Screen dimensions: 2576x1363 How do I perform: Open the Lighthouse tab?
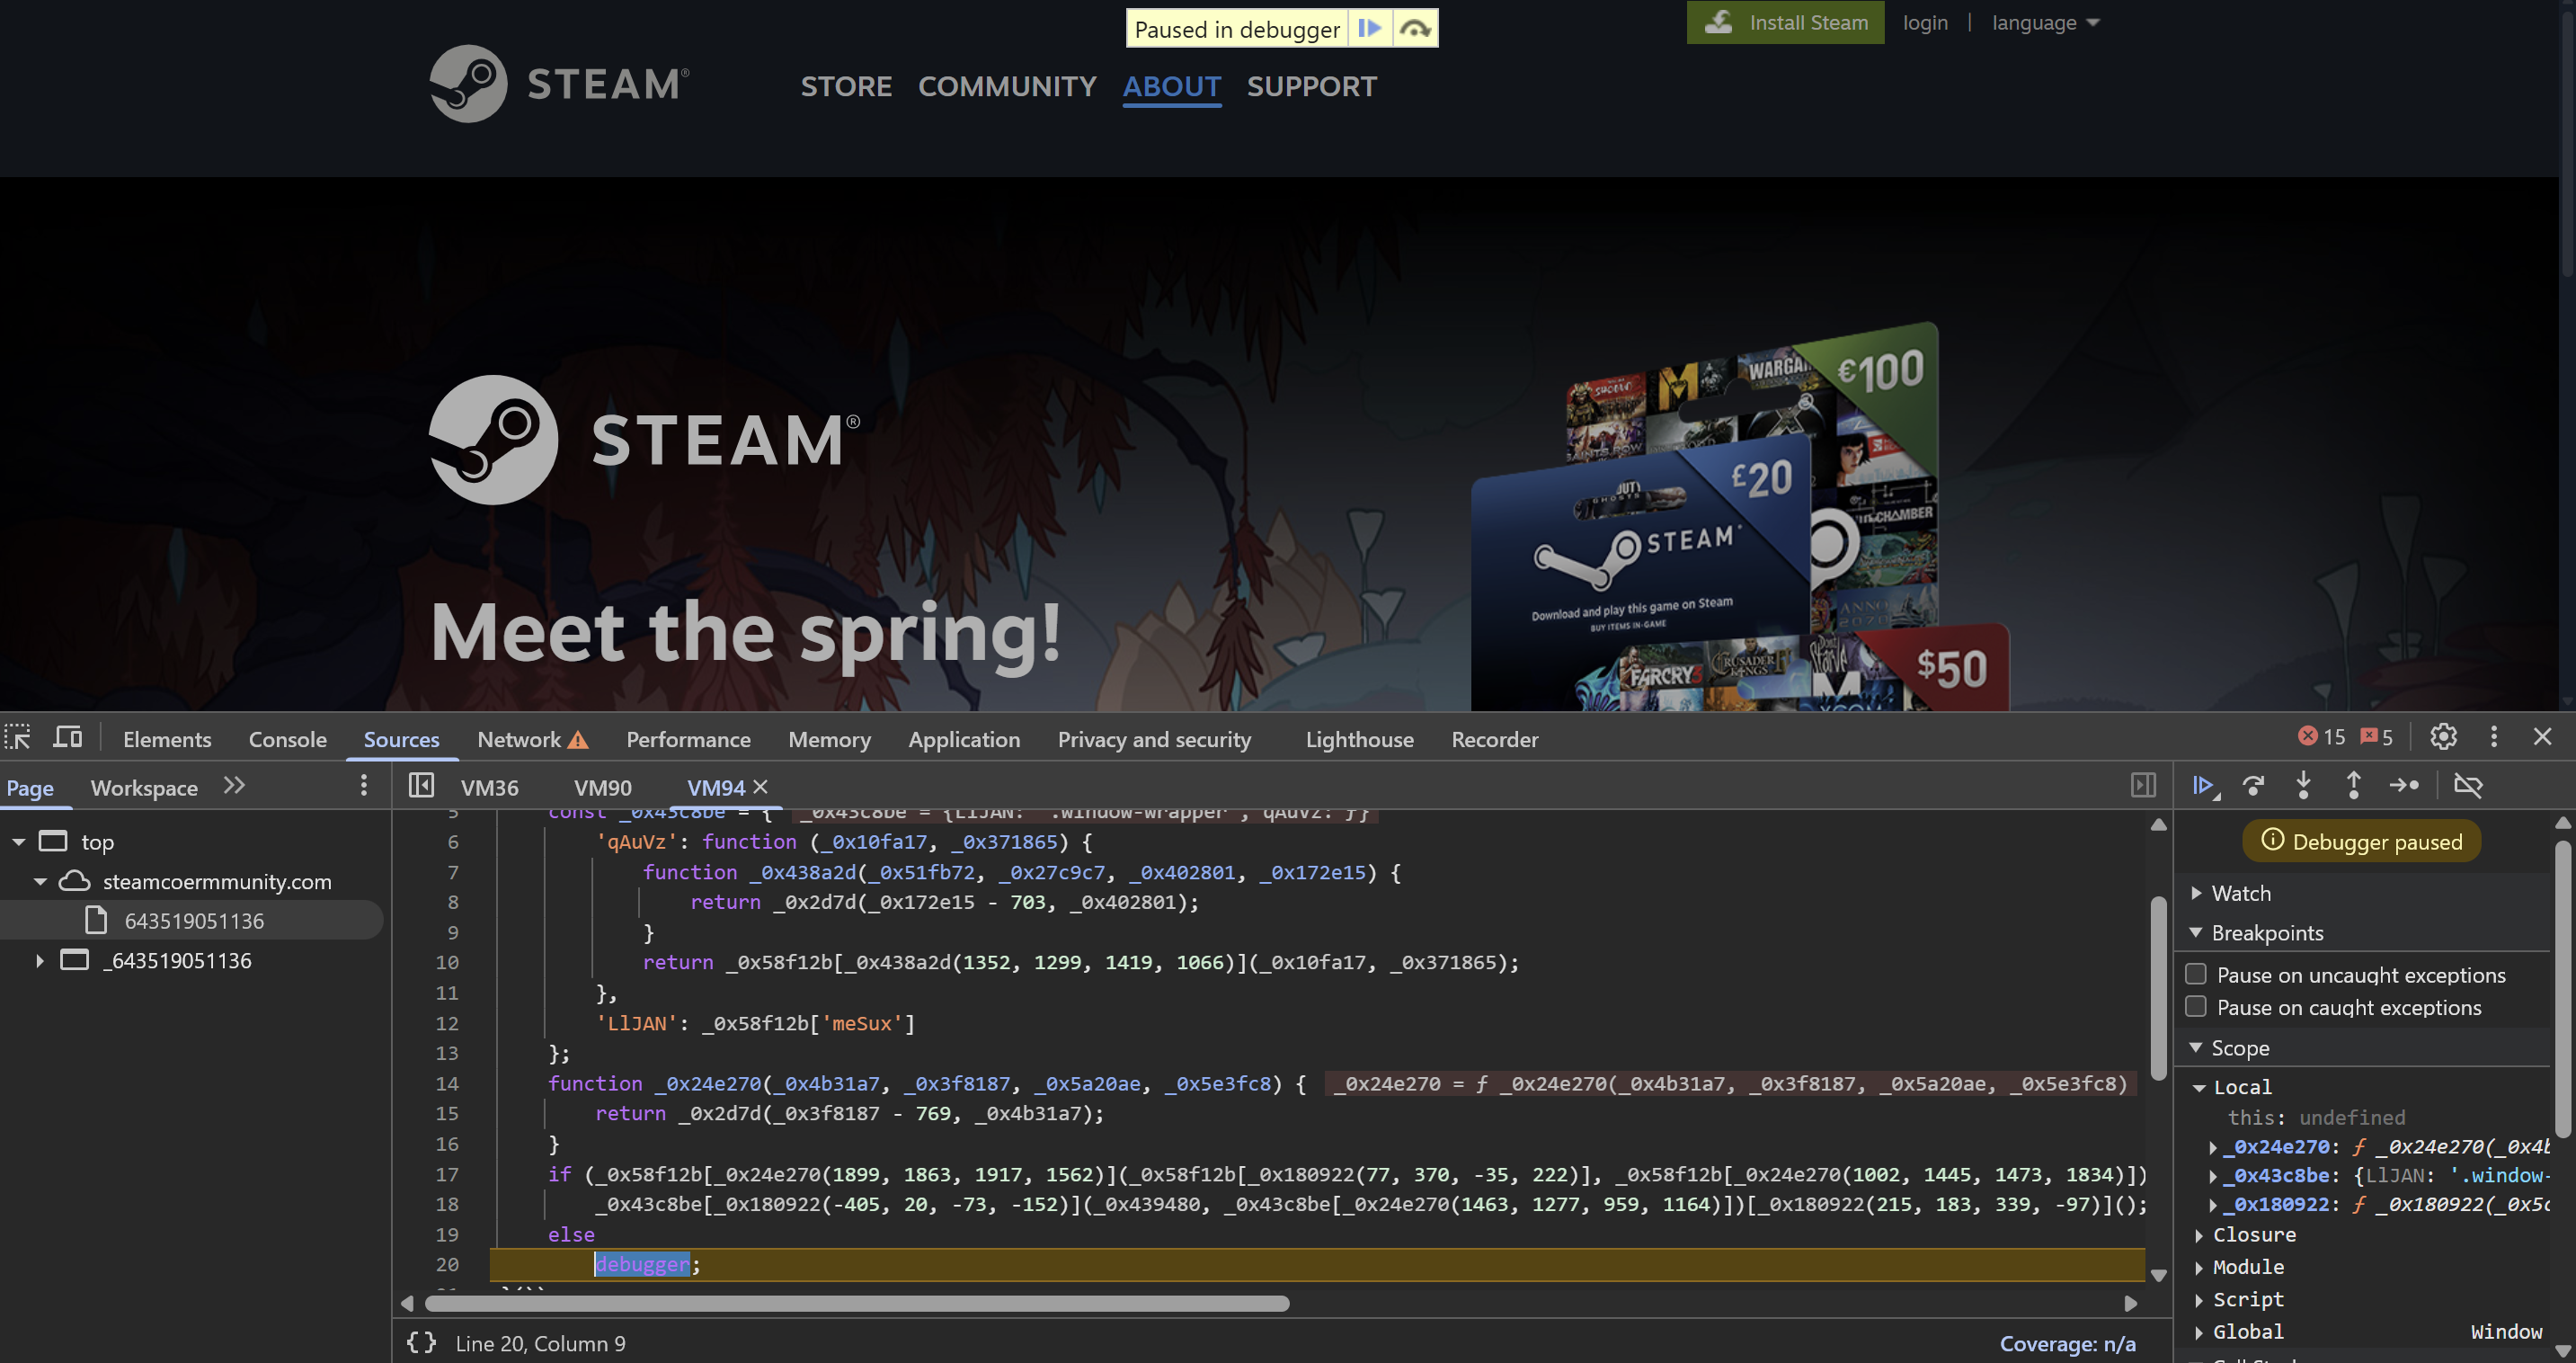[1359, 739]
